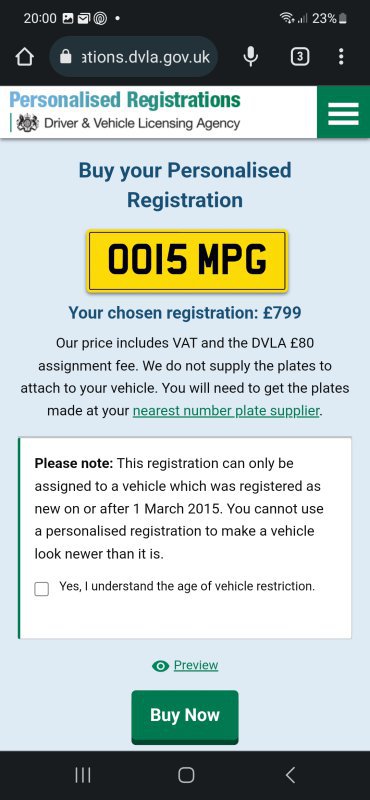Tick the age of vehicle restriction checkbox
The height and width of the screenshot is (800, 370).
tap(42, 589)
